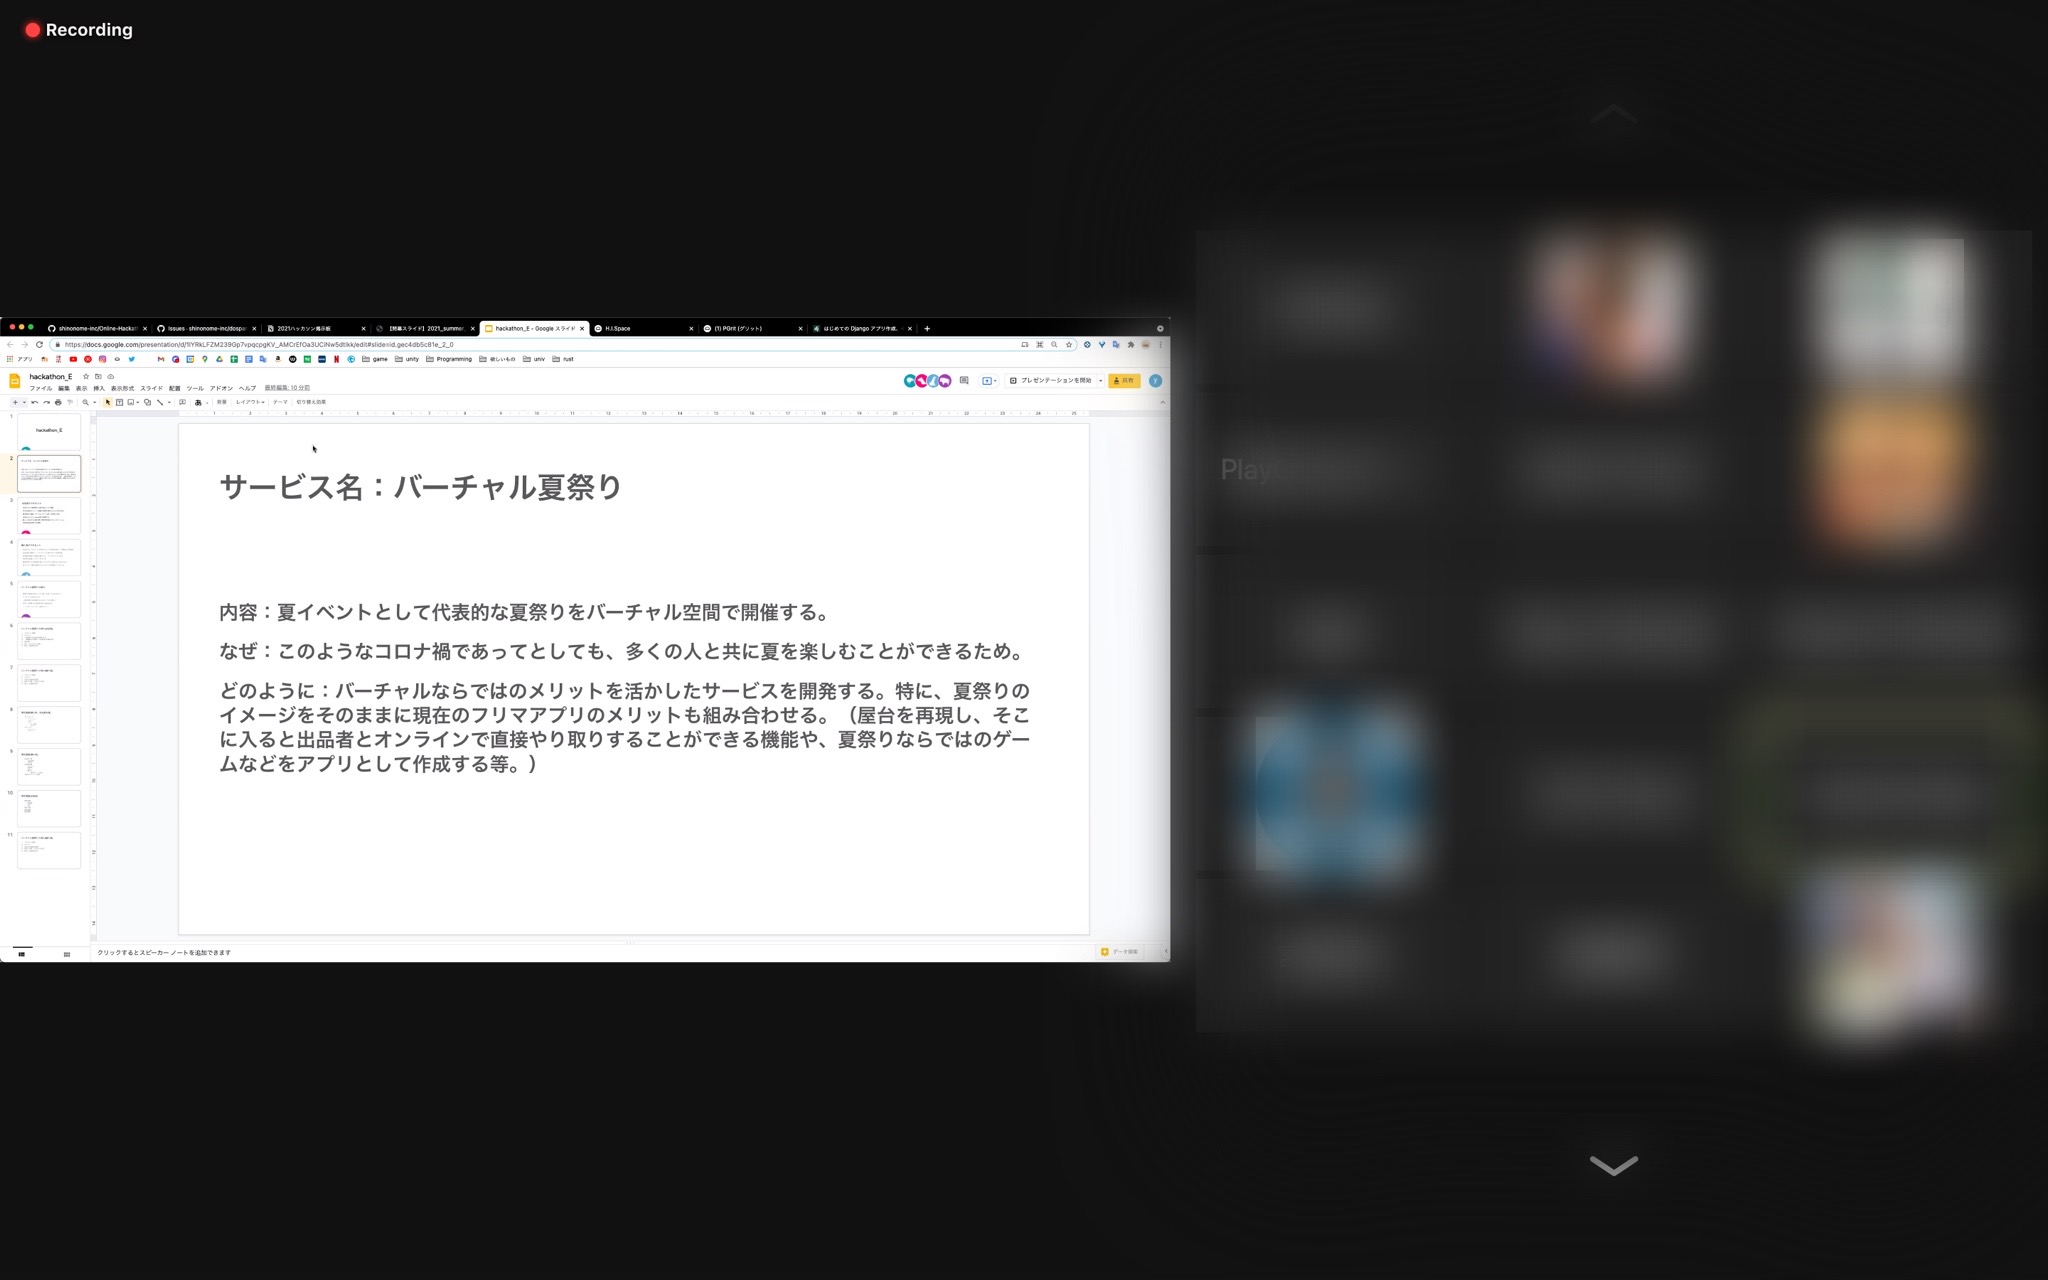
Task: Select slide 11 thumbnail in filmstrip
Action: pos(49,850)
